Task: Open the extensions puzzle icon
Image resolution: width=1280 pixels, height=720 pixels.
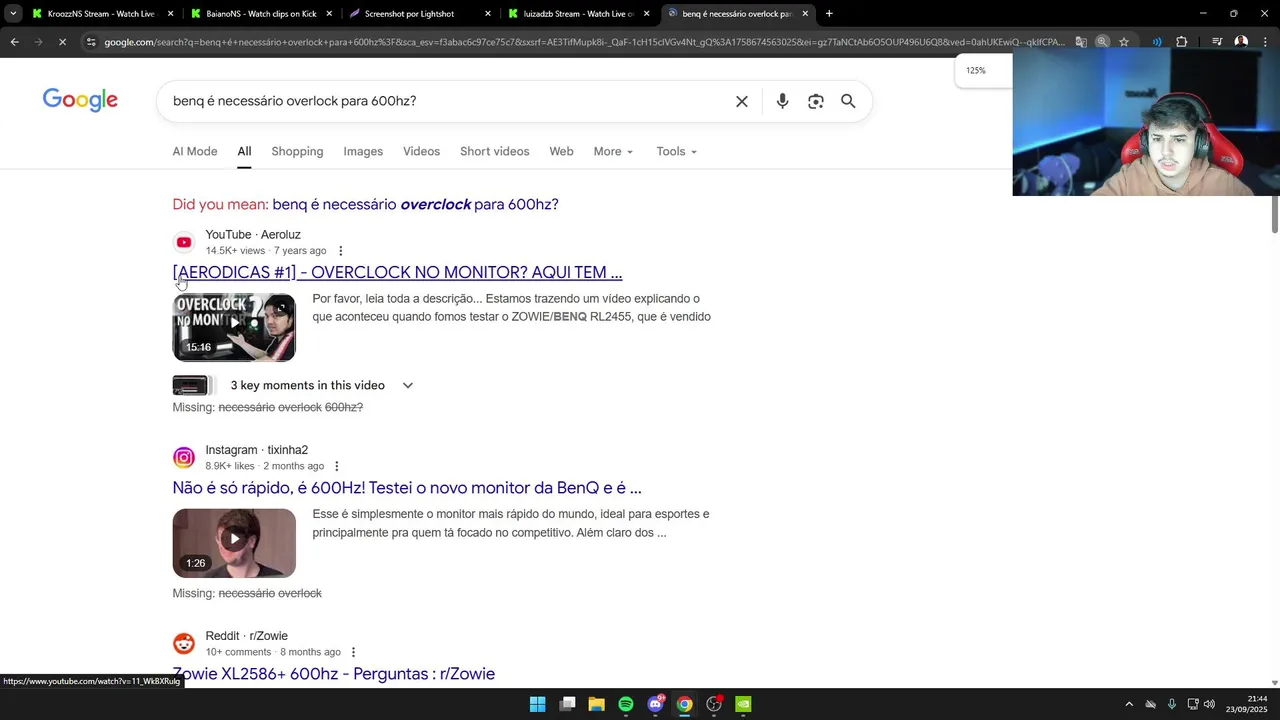Action: tap(1182, 42)
